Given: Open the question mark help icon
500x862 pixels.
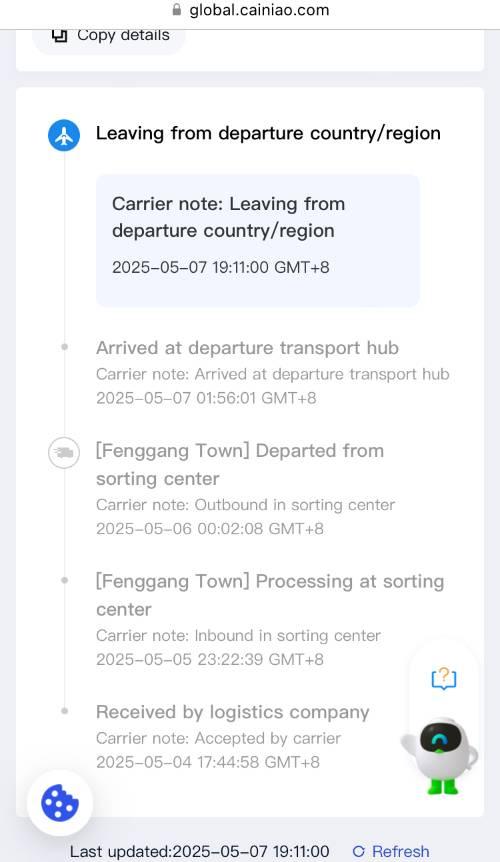Looking at the screenshot, I should (x=443, y=678).
